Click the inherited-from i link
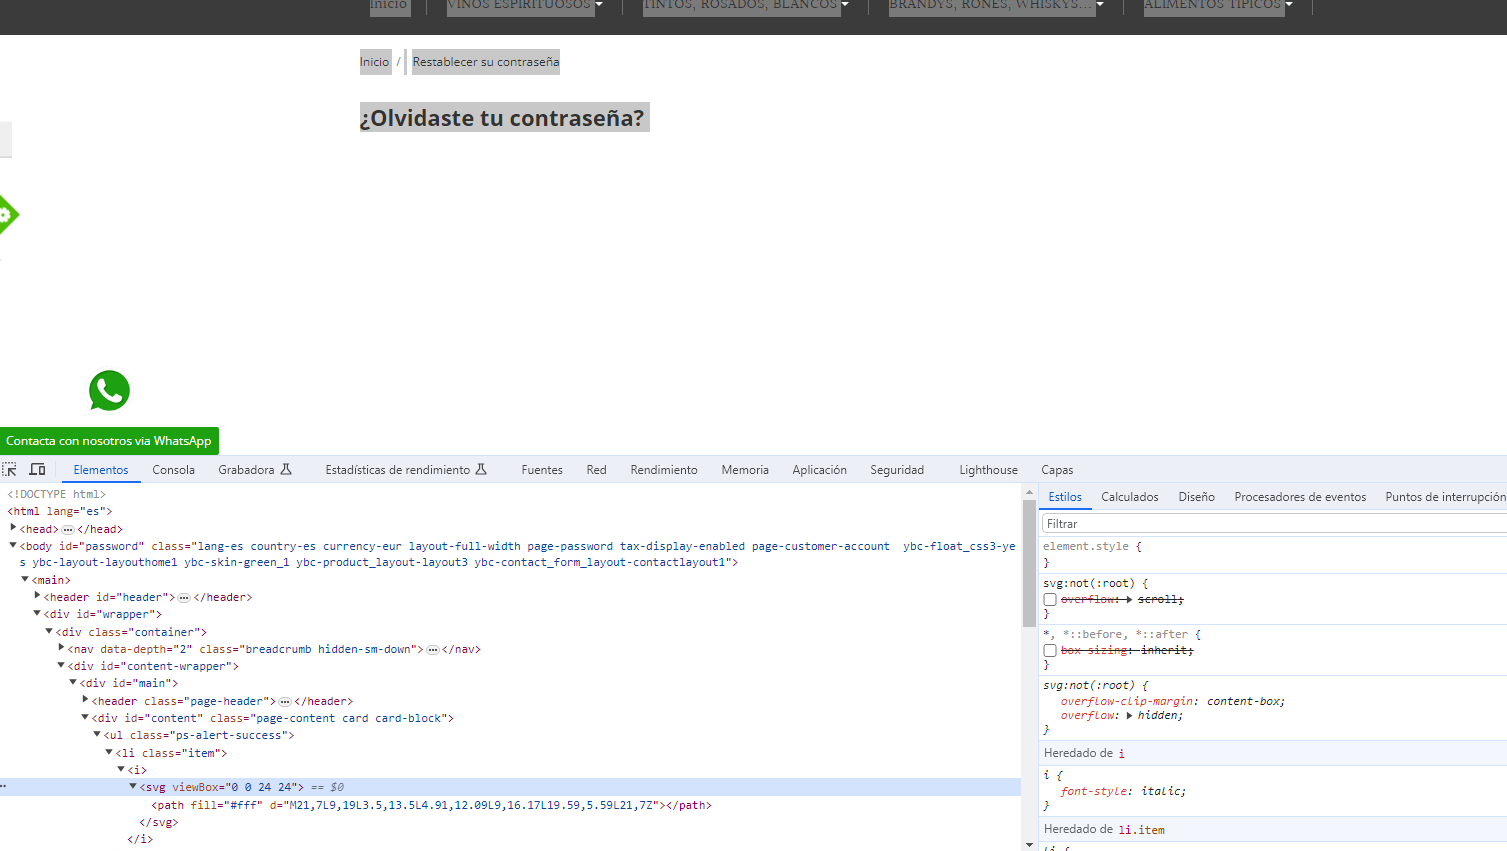This screenshot has height=851, width=1507. pyautogui.click(x=1121, y=753)
